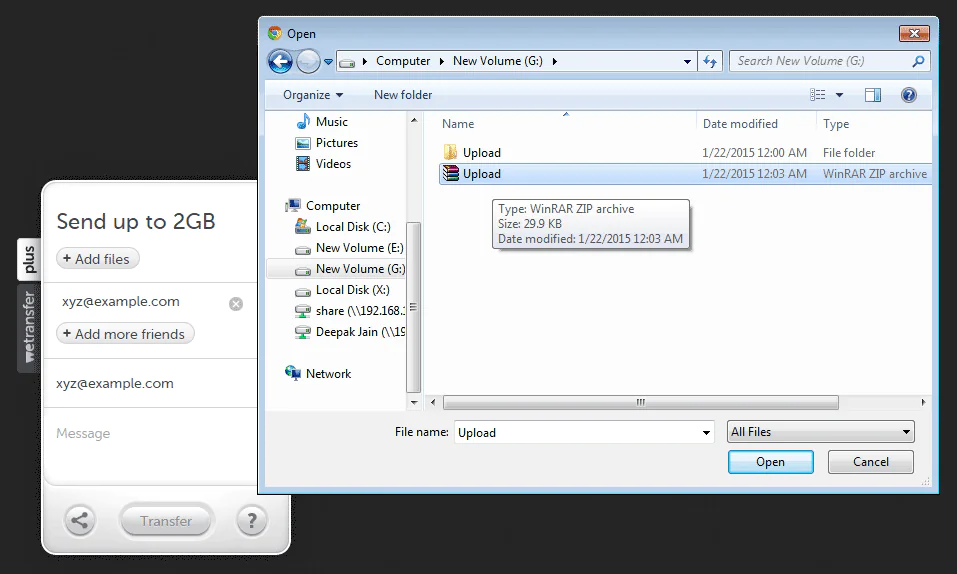Click Computer in the address breadcrumb
The width and height of the screenshot is (957, 574).
point(403,61)
